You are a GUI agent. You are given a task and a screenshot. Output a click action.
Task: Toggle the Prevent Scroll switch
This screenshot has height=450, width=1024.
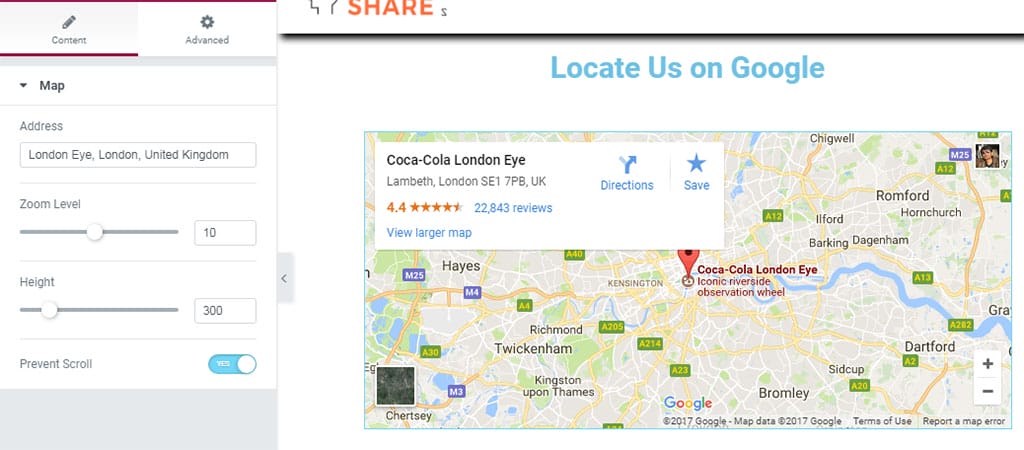coord(232,364)
